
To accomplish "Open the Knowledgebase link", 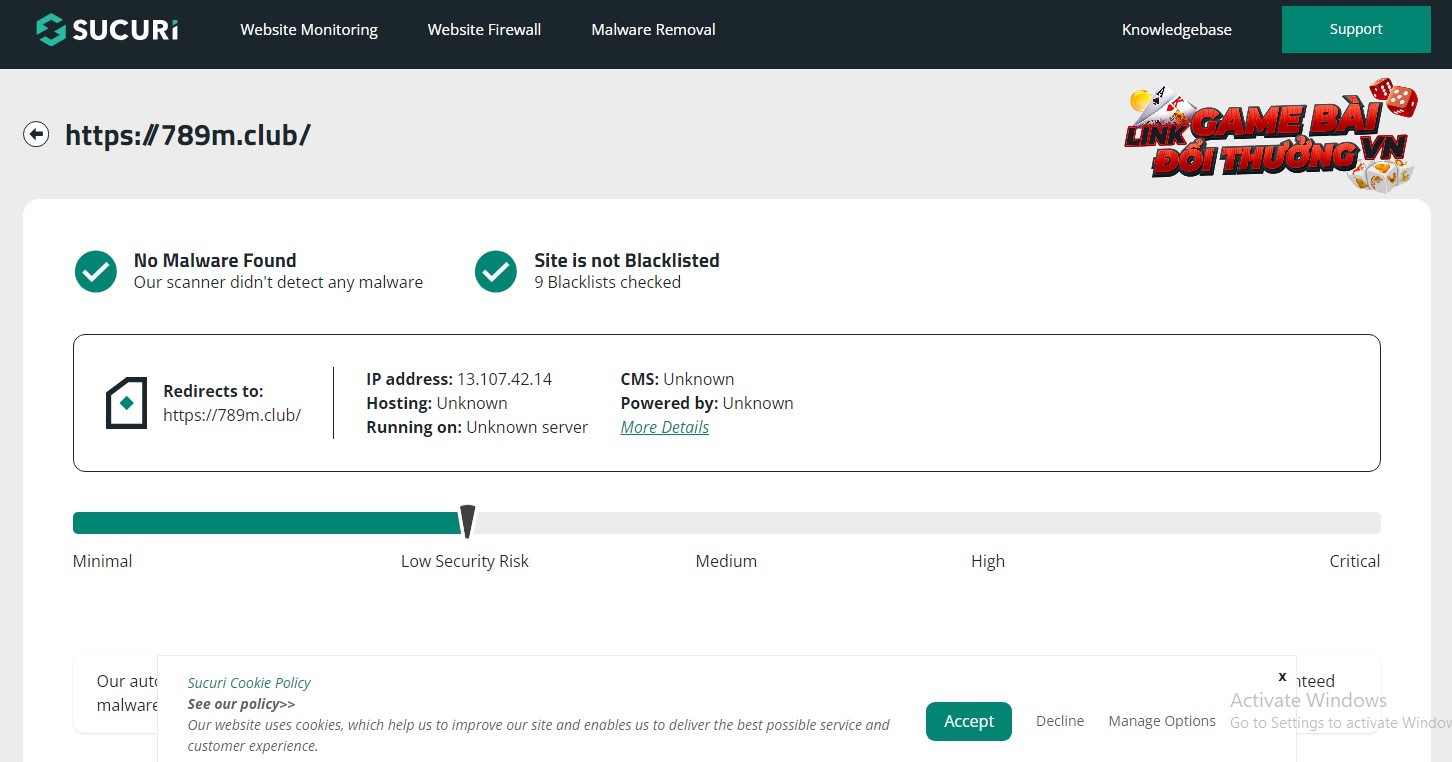I will (x=1177, y=30).
